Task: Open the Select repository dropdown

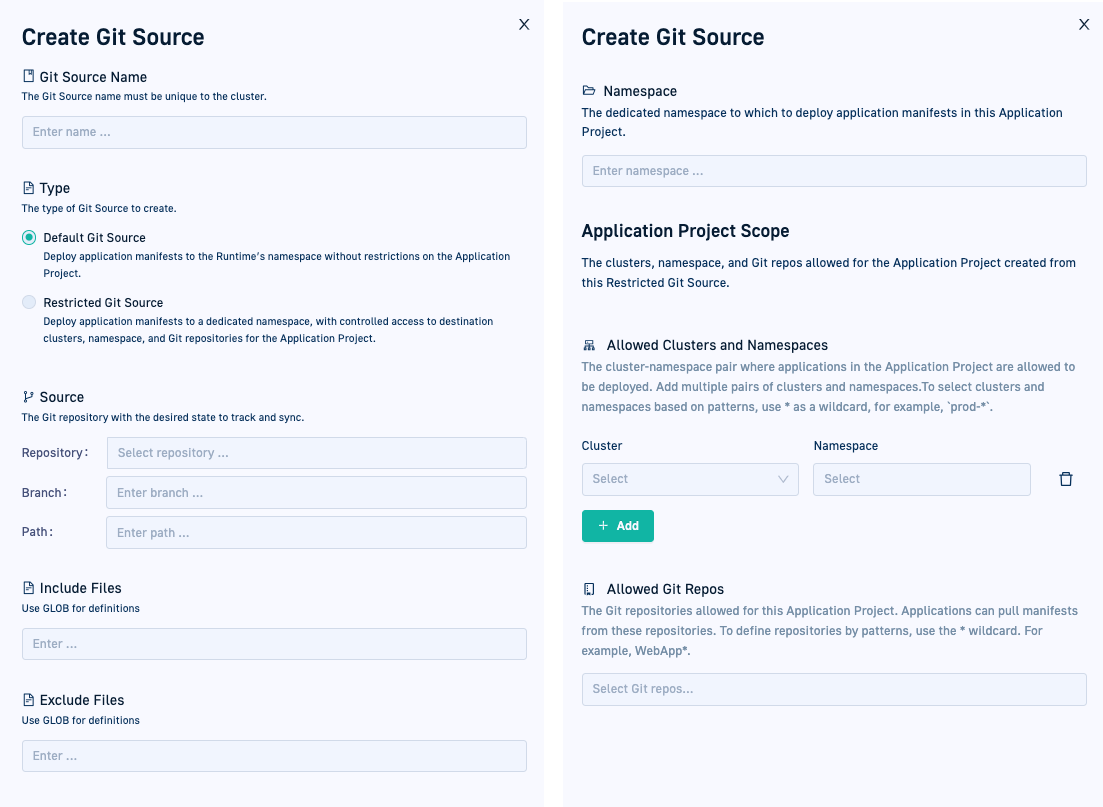Action: coord(316,453)
